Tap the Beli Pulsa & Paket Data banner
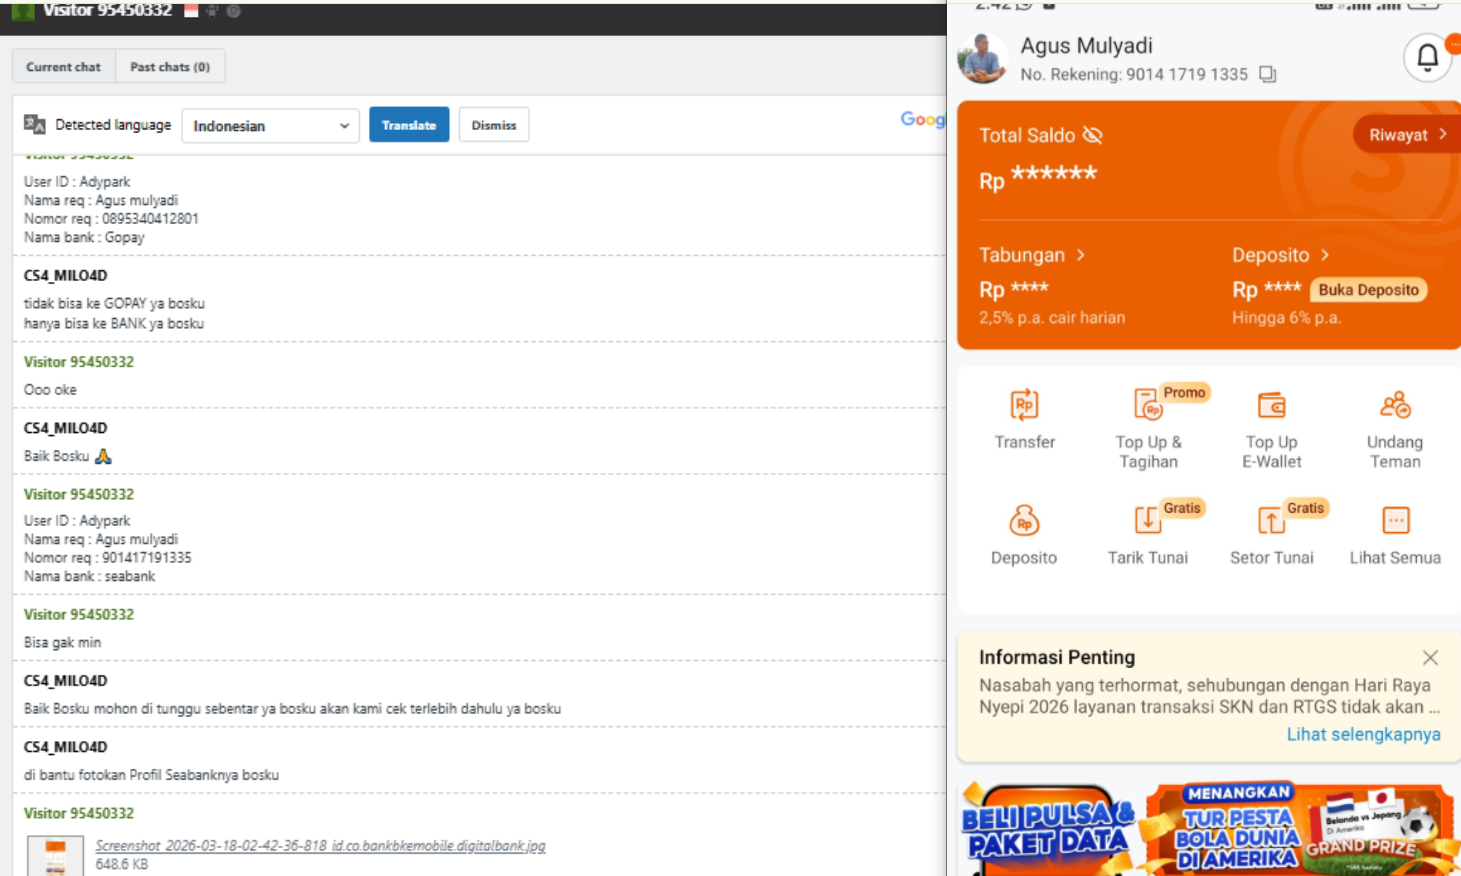Image resolution: width=1461 pixels, height=876 pixels. click(x=1048, y=829)
